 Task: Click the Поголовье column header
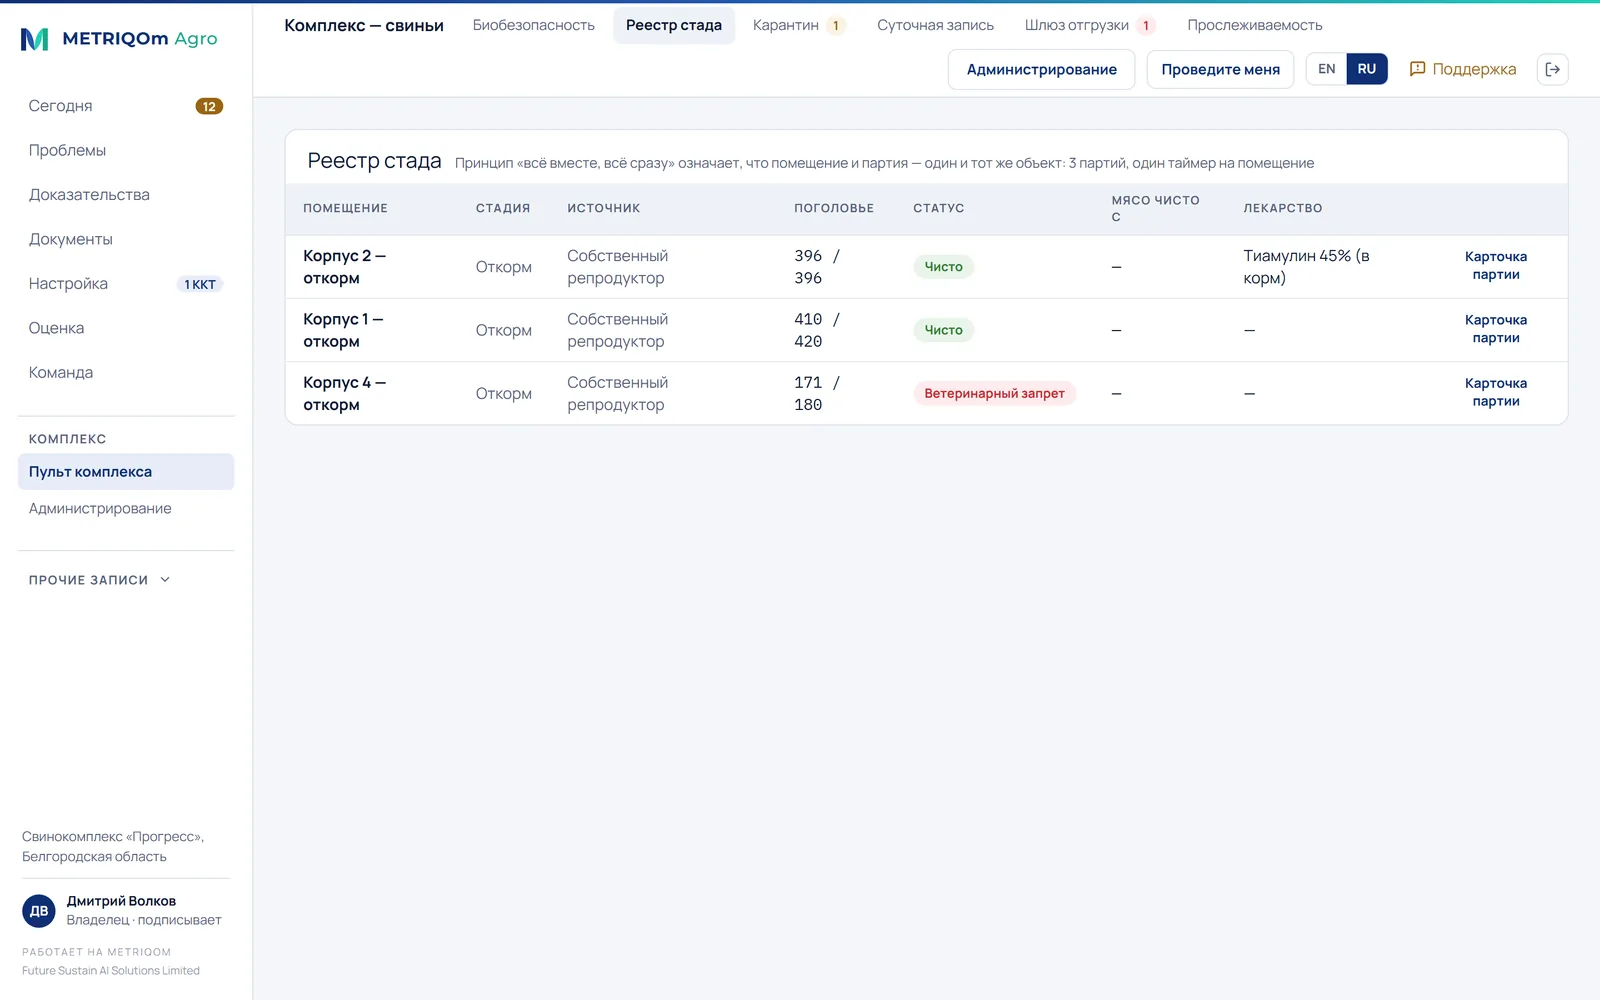click(834, 208)
